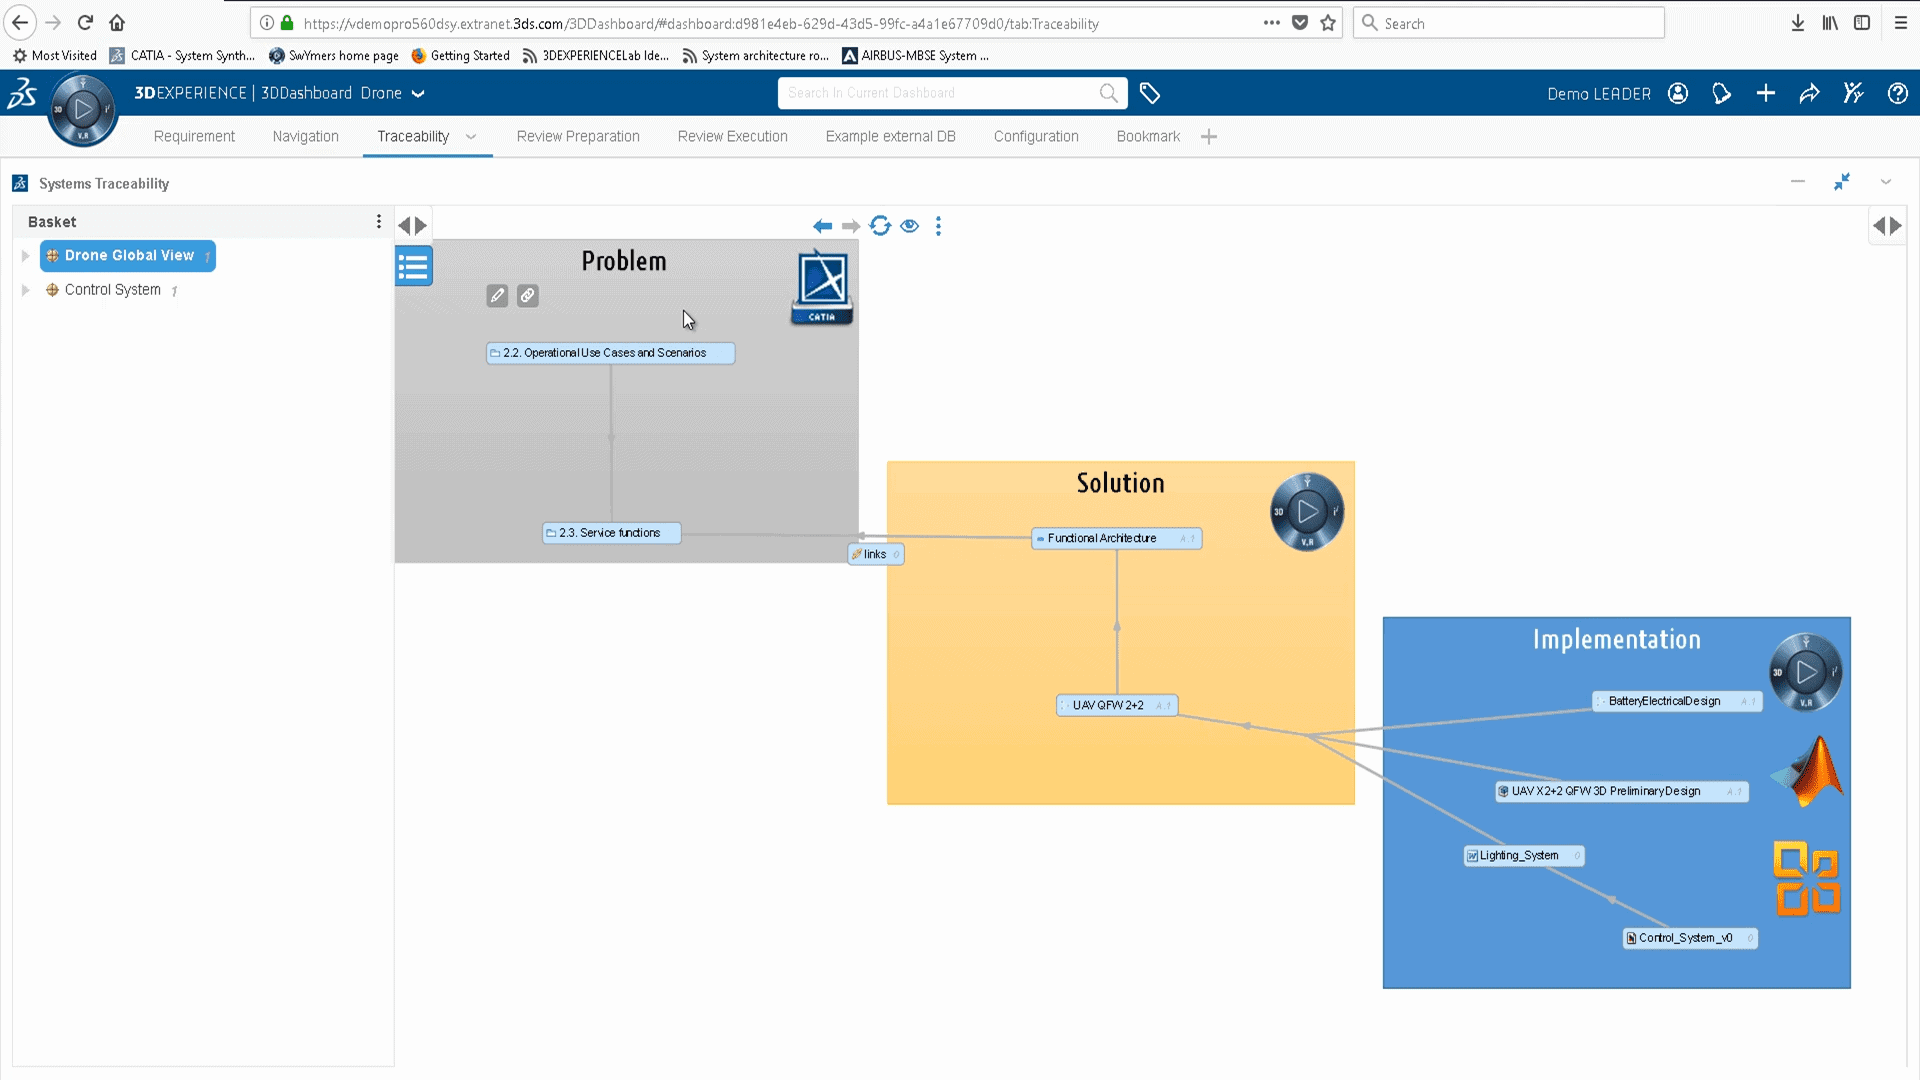Click the navigate forward arrow in toolbar

point(851,225)
